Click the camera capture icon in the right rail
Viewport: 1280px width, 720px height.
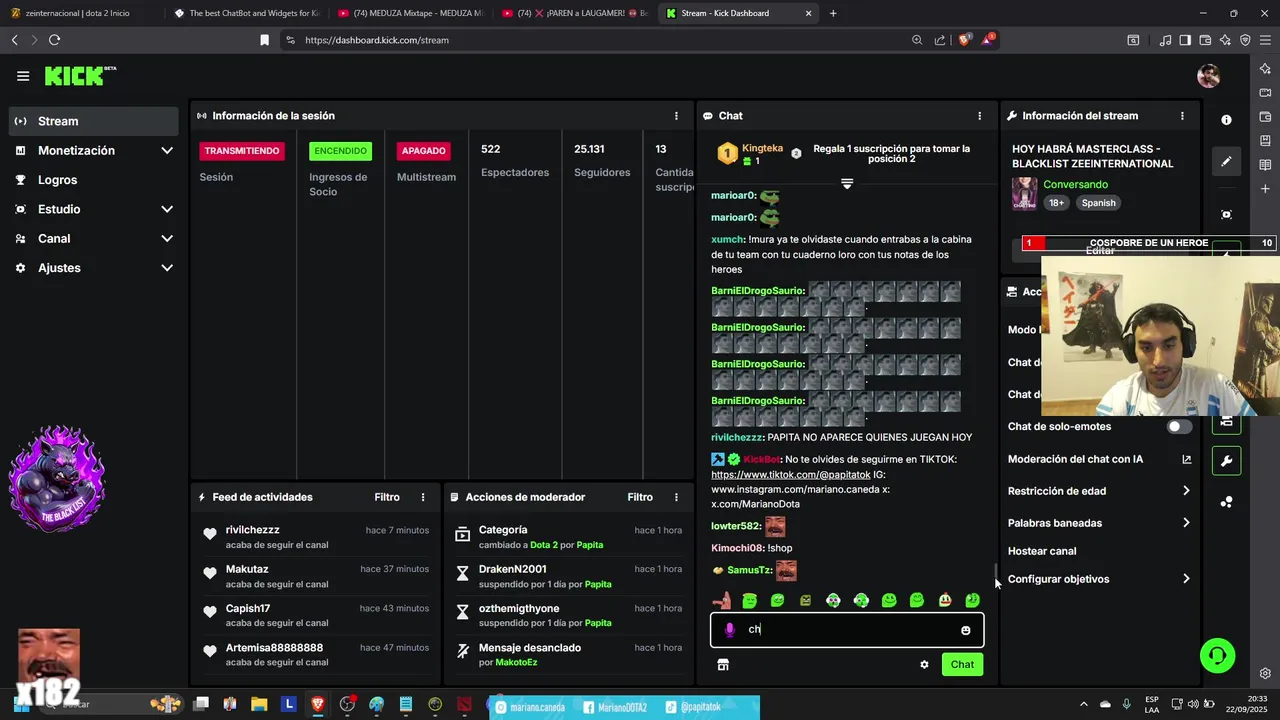[1226, 215]
